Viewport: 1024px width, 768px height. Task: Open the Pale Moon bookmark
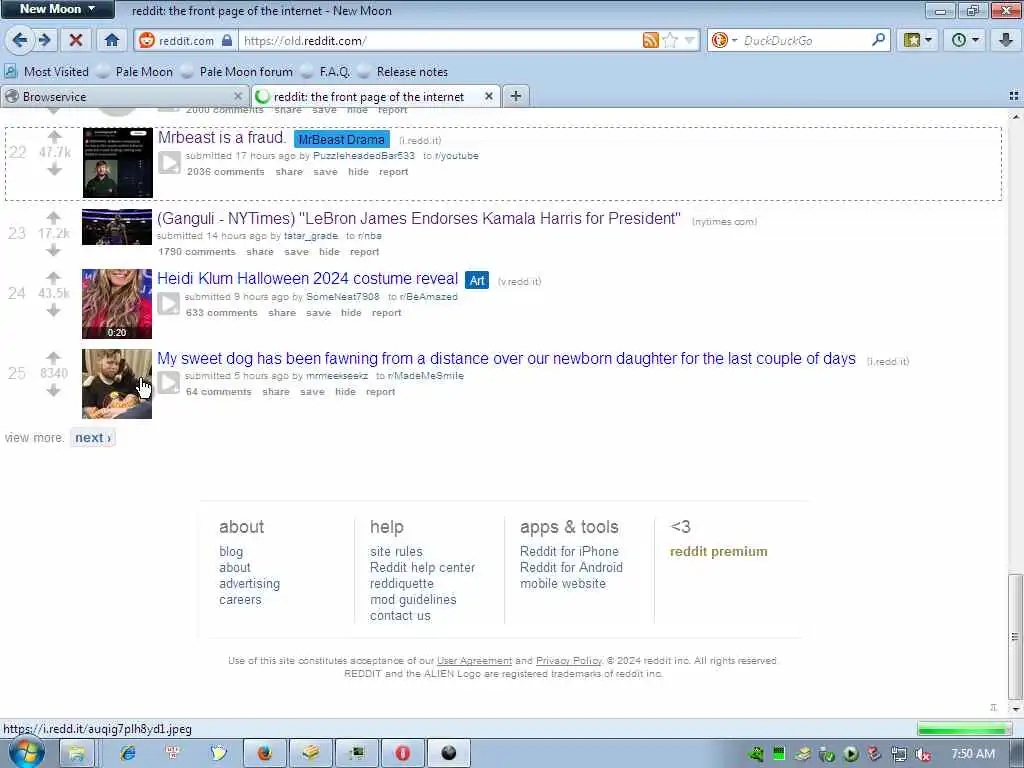tap(135, 72)
